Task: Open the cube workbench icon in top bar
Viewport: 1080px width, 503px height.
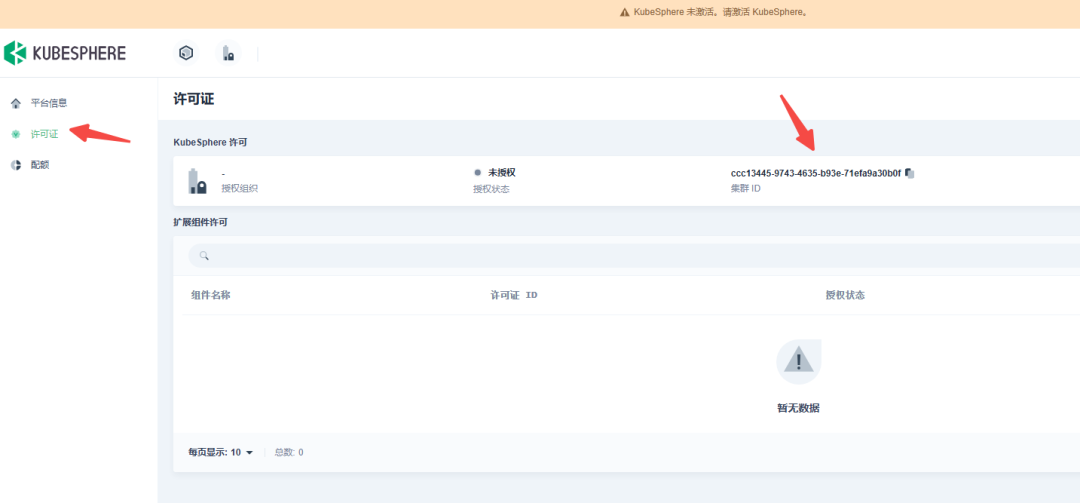Action: (186, 53)
